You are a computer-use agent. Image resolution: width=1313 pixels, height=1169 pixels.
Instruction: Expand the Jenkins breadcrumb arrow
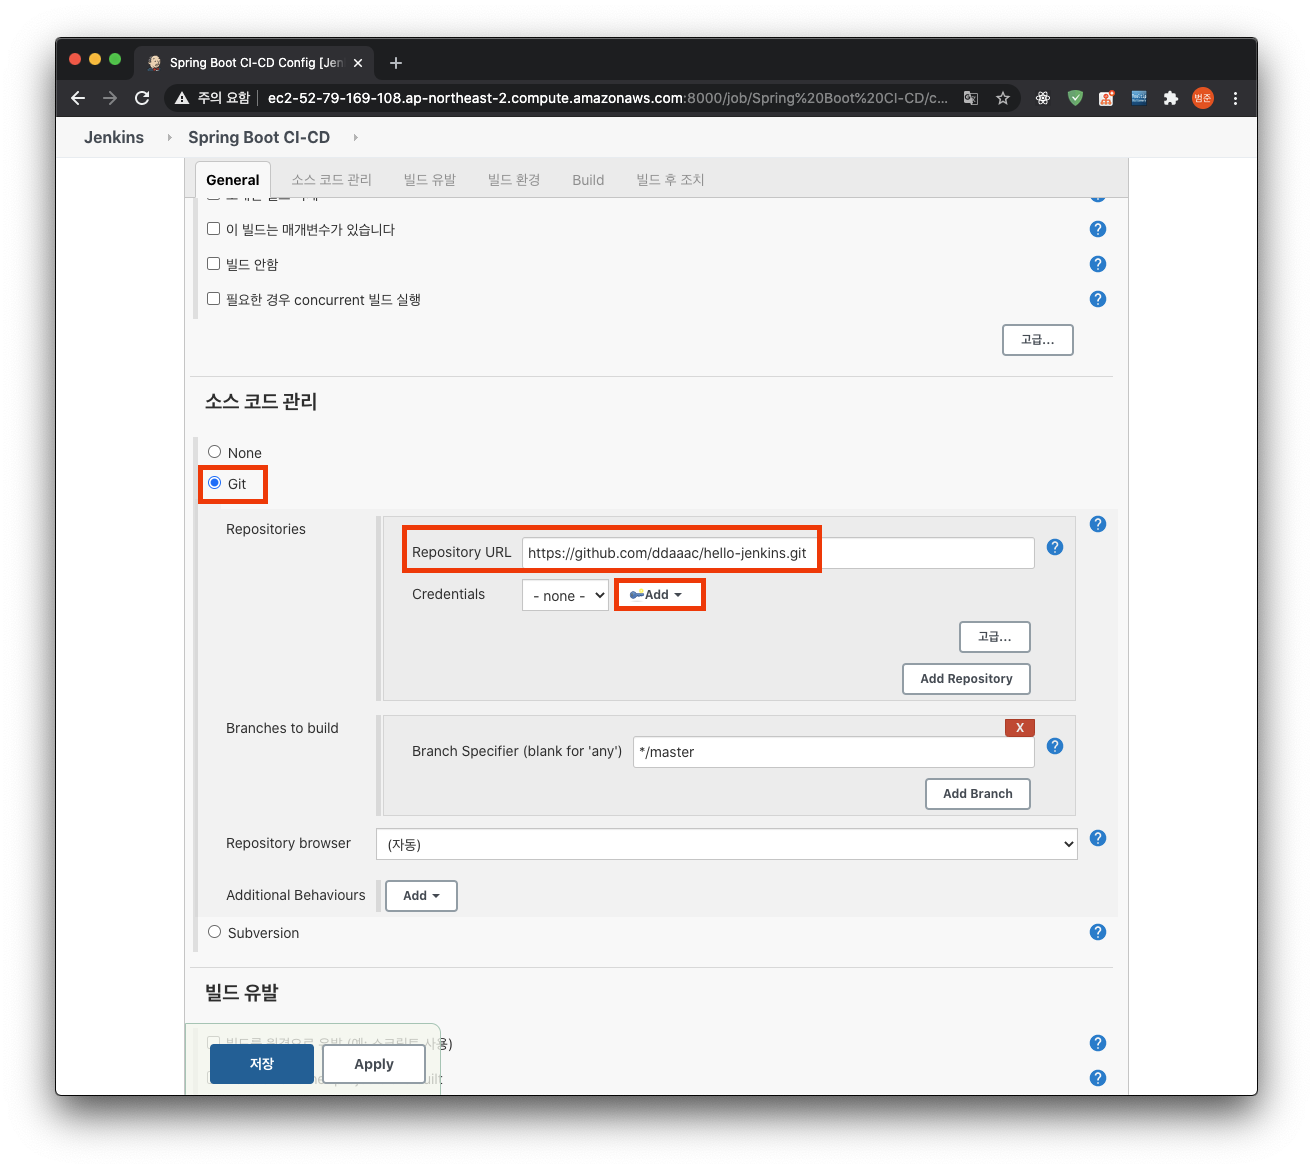[169, 137]
